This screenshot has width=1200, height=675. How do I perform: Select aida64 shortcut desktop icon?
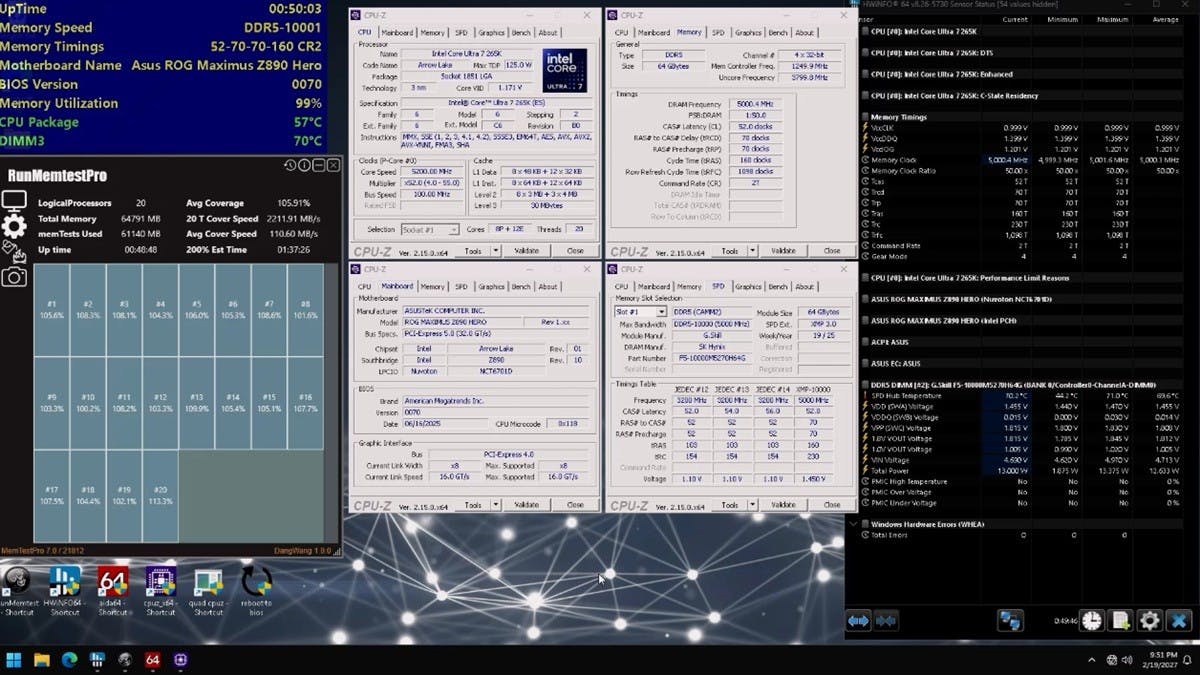pyautogui.click(x=112, y=591)
